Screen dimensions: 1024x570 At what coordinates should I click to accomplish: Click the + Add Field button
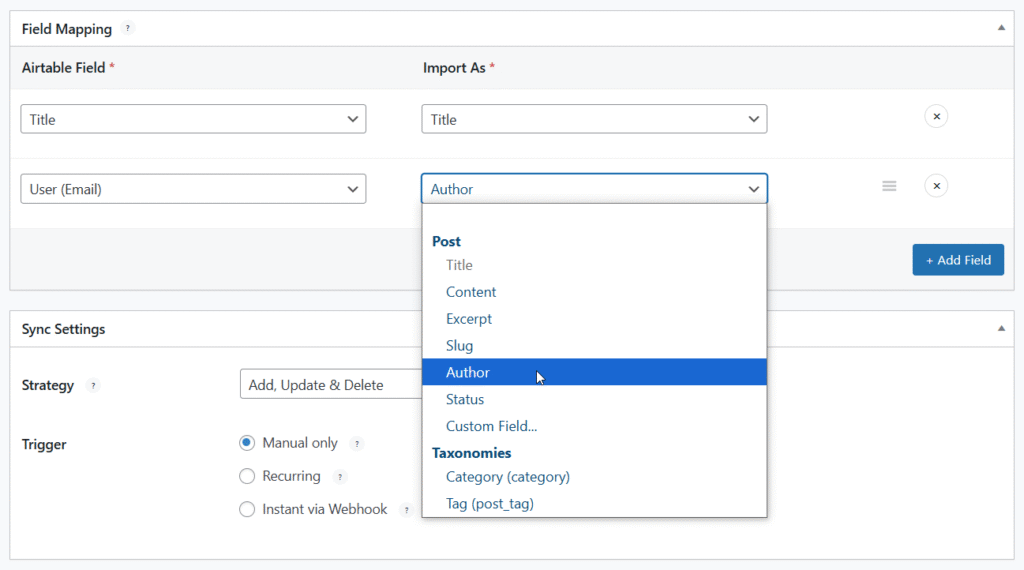[x=958, y=260]
